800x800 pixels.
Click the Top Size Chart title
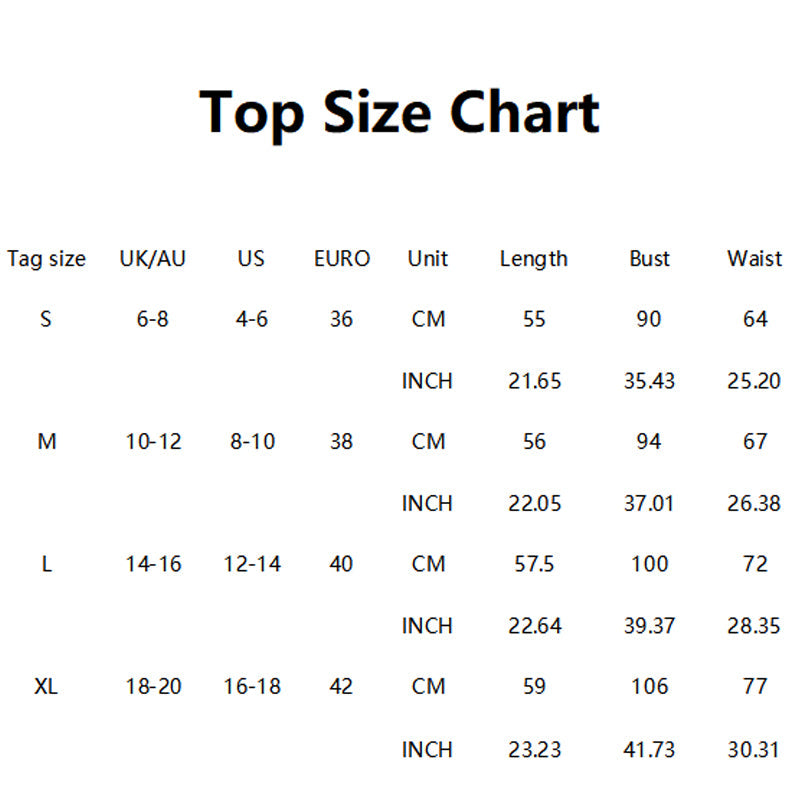399,114
